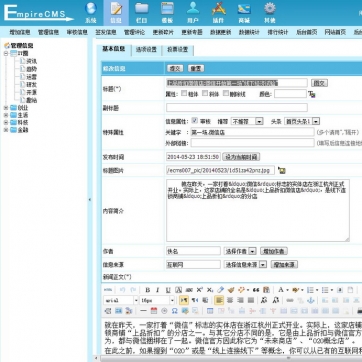Image resolution: width=362 pixels, height=362 pixels.
Task: Open the 用户 person icon in top navigation
Action: pos(193,9)
